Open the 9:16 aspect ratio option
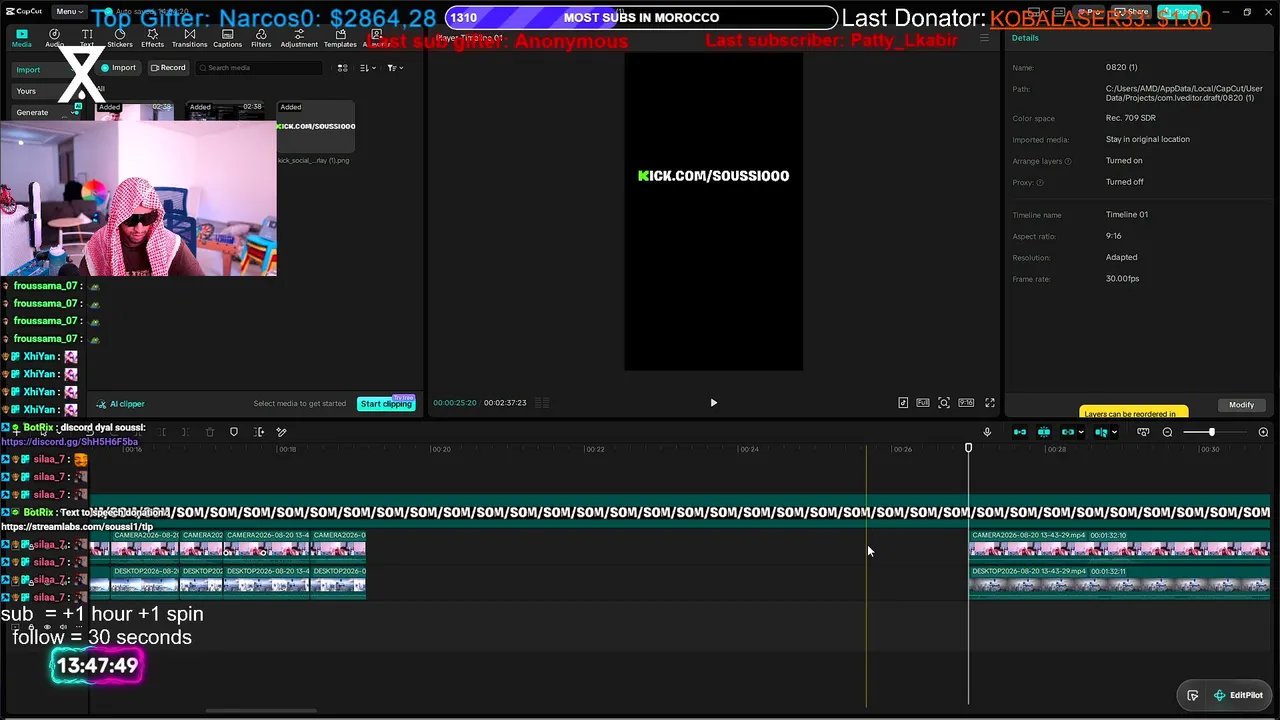This screenshot has width=1280, height=720. 966,403
